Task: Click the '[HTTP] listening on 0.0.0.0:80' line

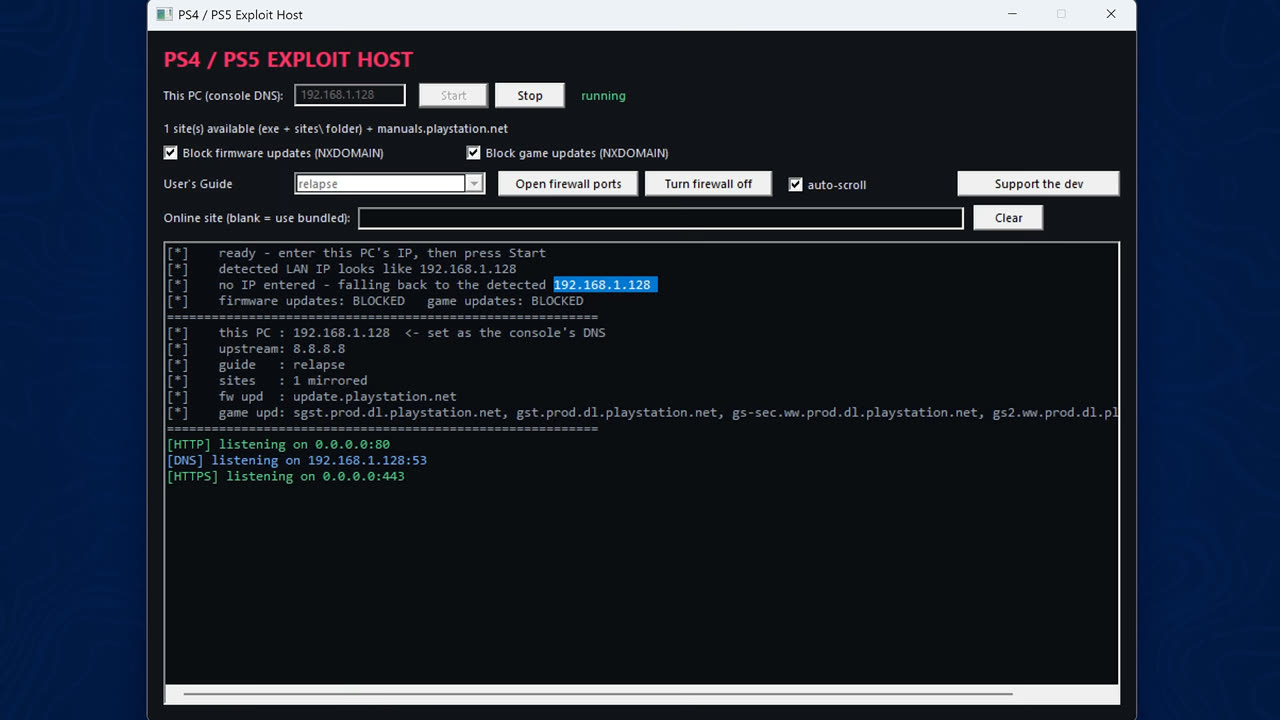Action: pos(279,444)
